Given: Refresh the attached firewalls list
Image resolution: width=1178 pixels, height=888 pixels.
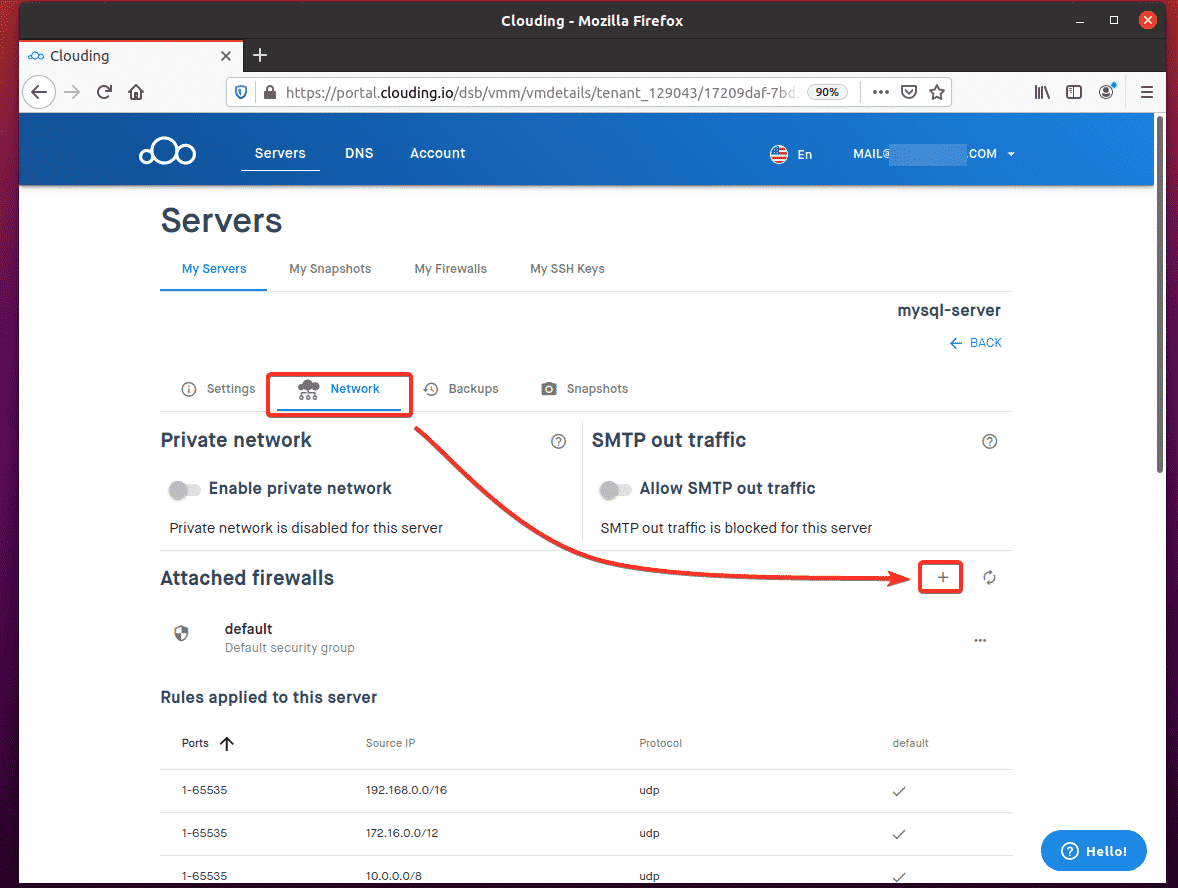Looking at the screenshot, I should (989, 578).
